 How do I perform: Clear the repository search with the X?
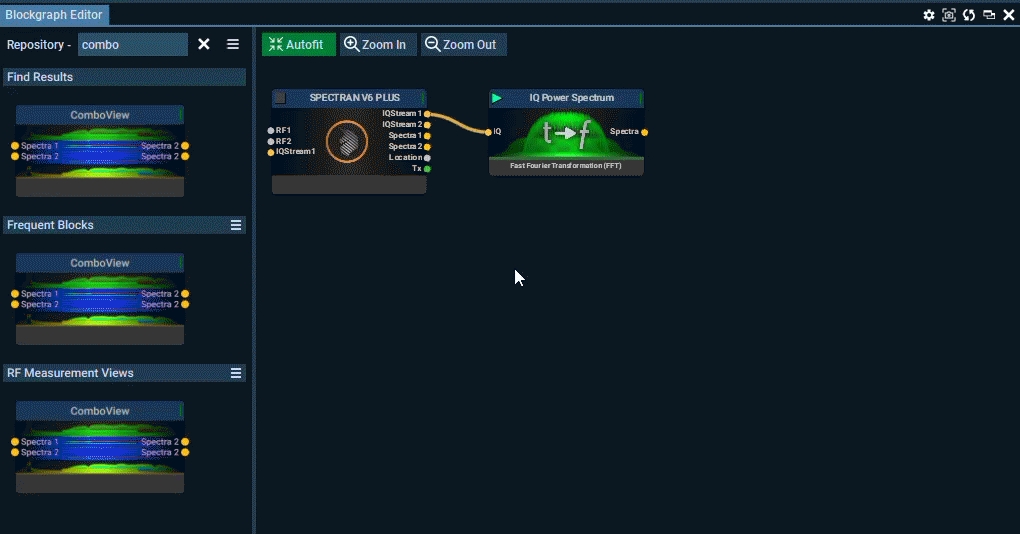(204, 44)
